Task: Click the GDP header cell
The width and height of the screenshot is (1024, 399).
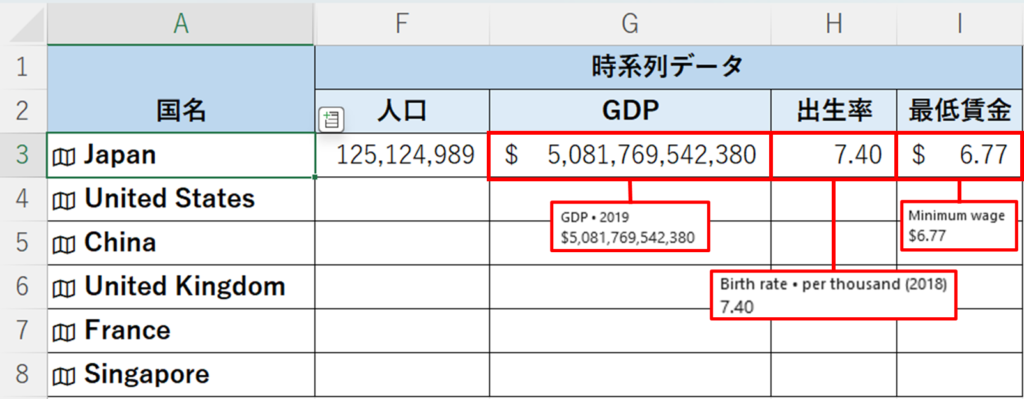Action: (630, 111)
